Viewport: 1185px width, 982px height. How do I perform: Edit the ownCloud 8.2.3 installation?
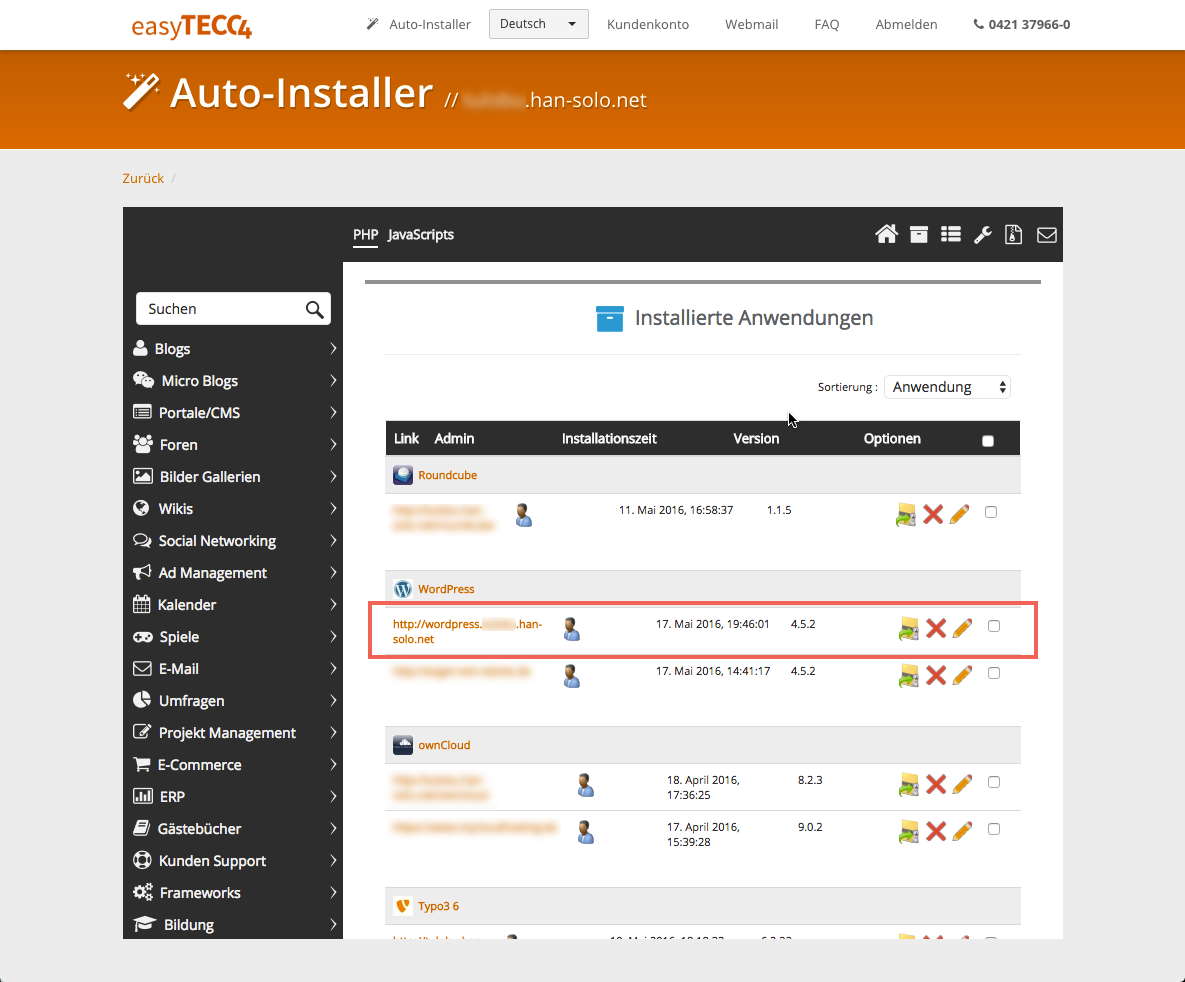(963, 784)
